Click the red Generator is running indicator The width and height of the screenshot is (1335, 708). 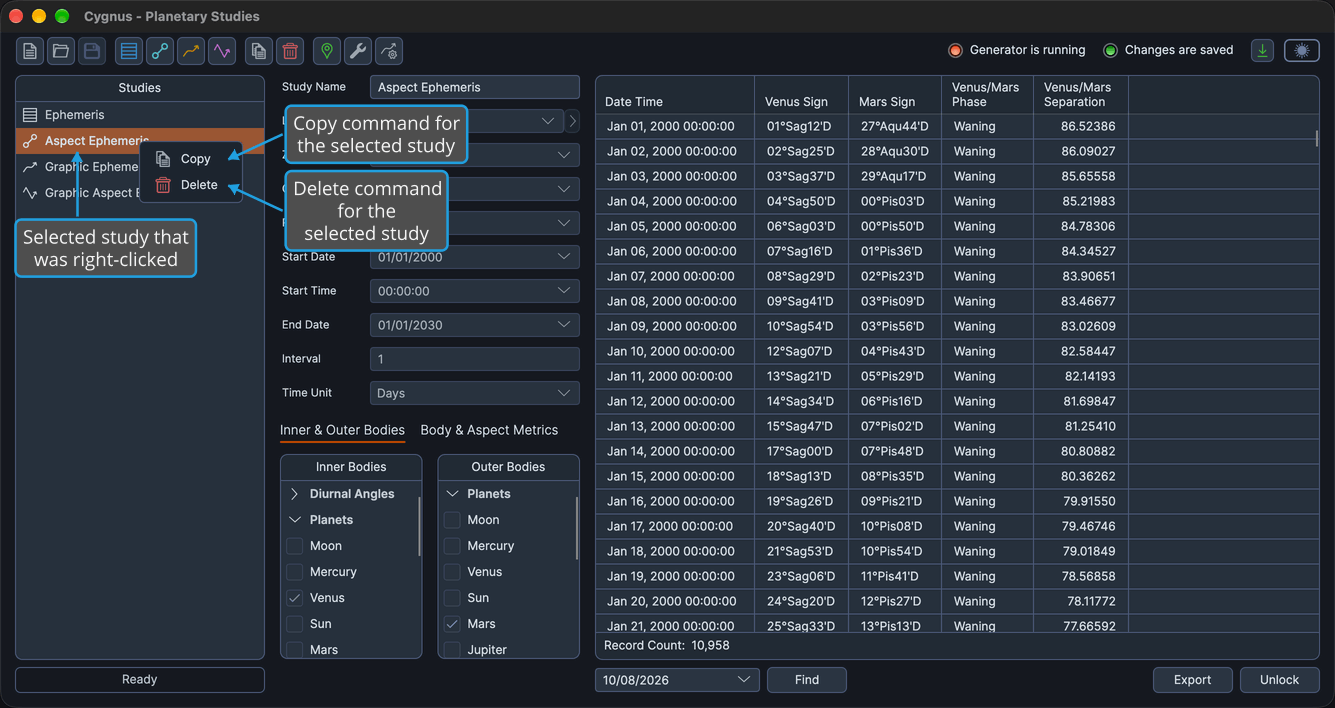click(955, 50)
